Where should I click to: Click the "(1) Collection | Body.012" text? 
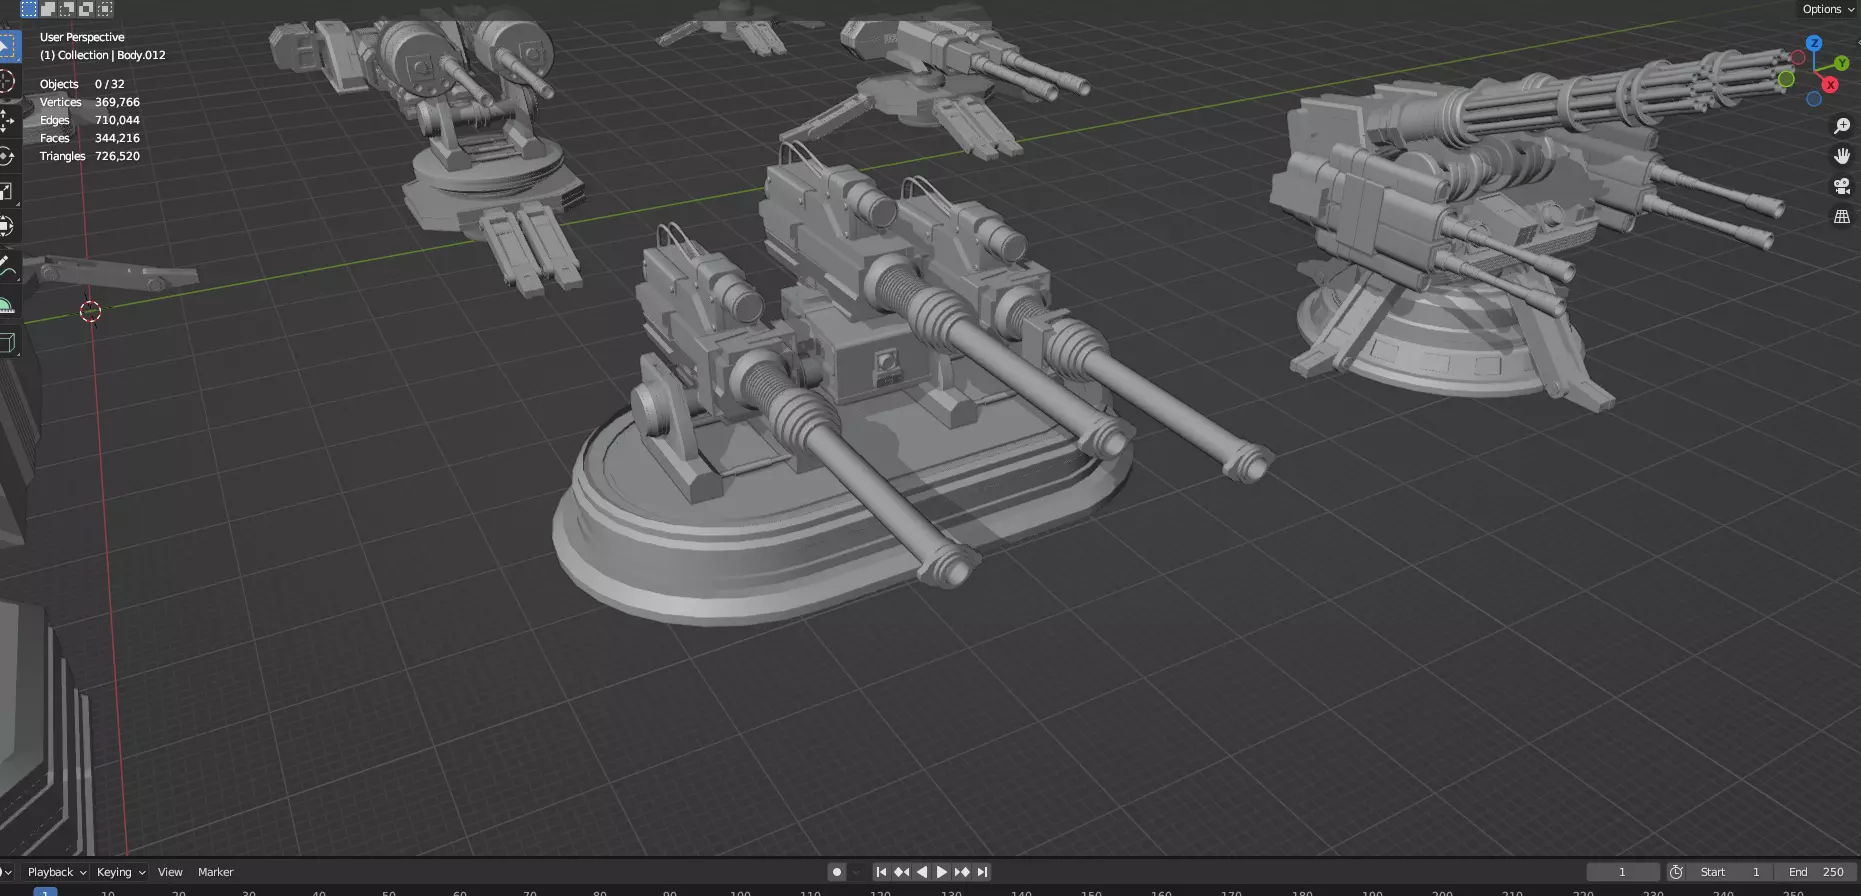(x=103, y=55)
